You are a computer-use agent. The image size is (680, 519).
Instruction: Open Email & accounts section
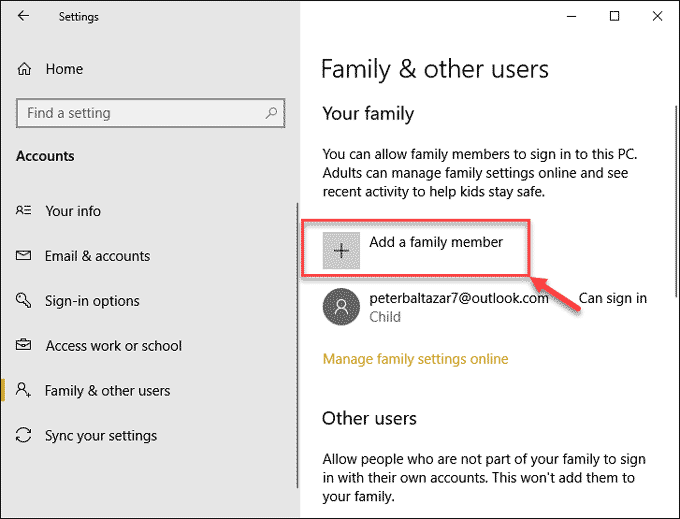[x=98, y=256]
